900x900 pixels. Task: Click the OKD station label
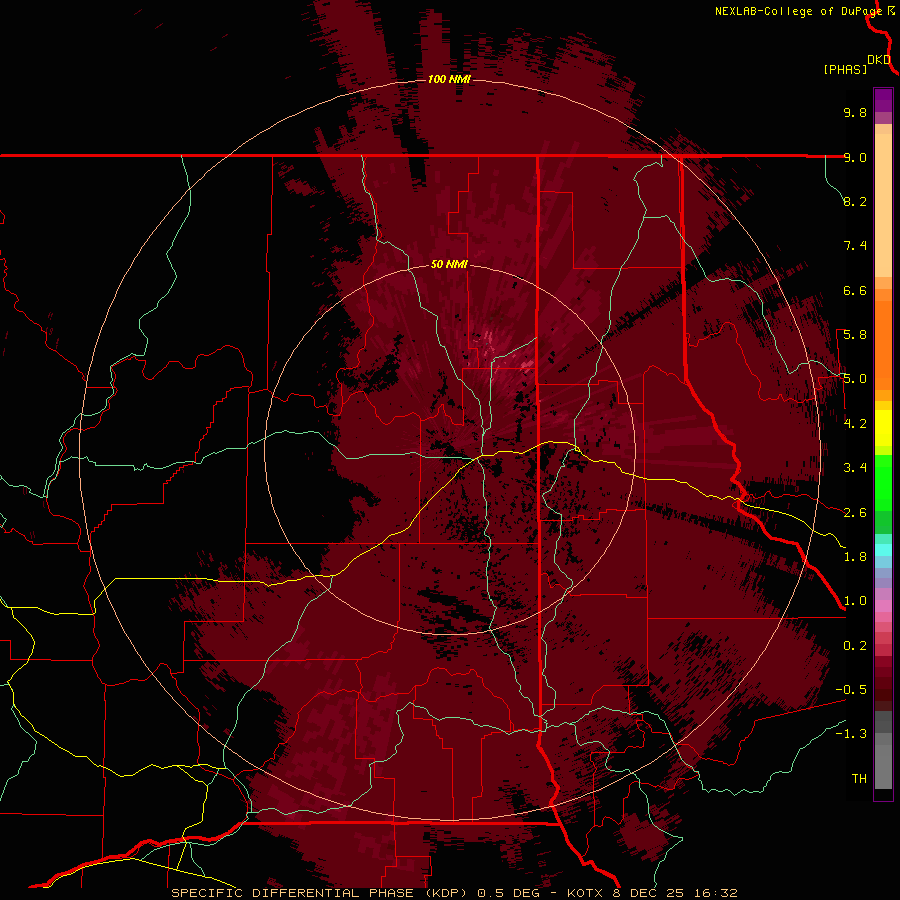coord(879,60)
